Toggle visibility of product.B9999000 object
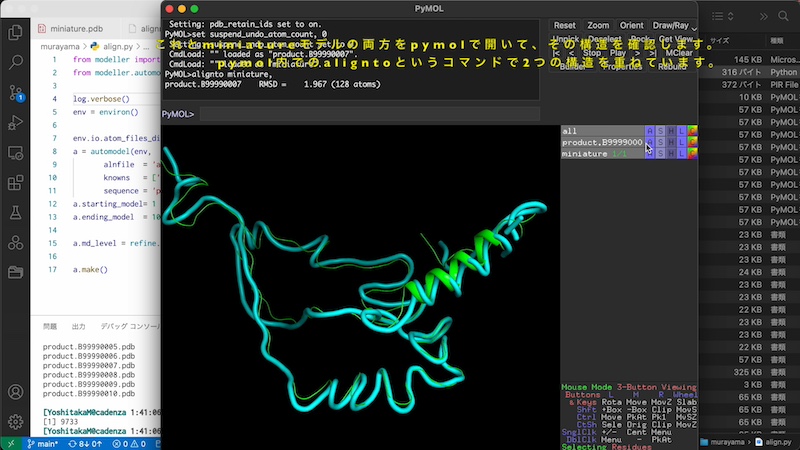This screenshot has width=800, height=450. pyautogui.click(x=602, y=142)
